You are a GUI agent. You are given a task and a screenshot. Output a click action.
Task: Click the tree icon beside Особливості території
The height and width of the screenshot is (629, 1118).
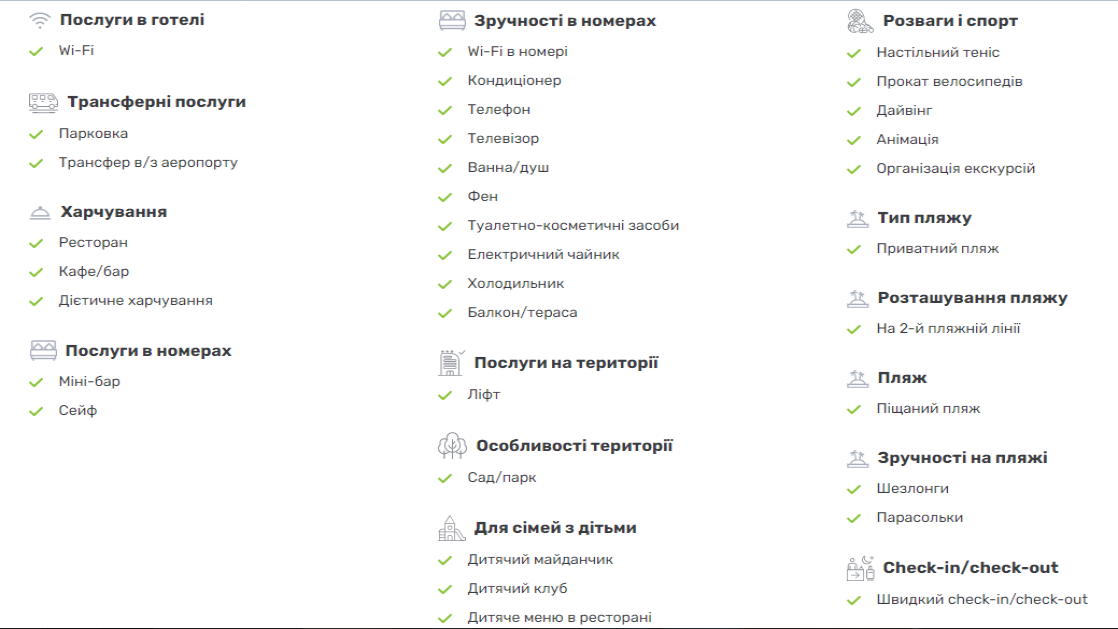tap(452, 446)
